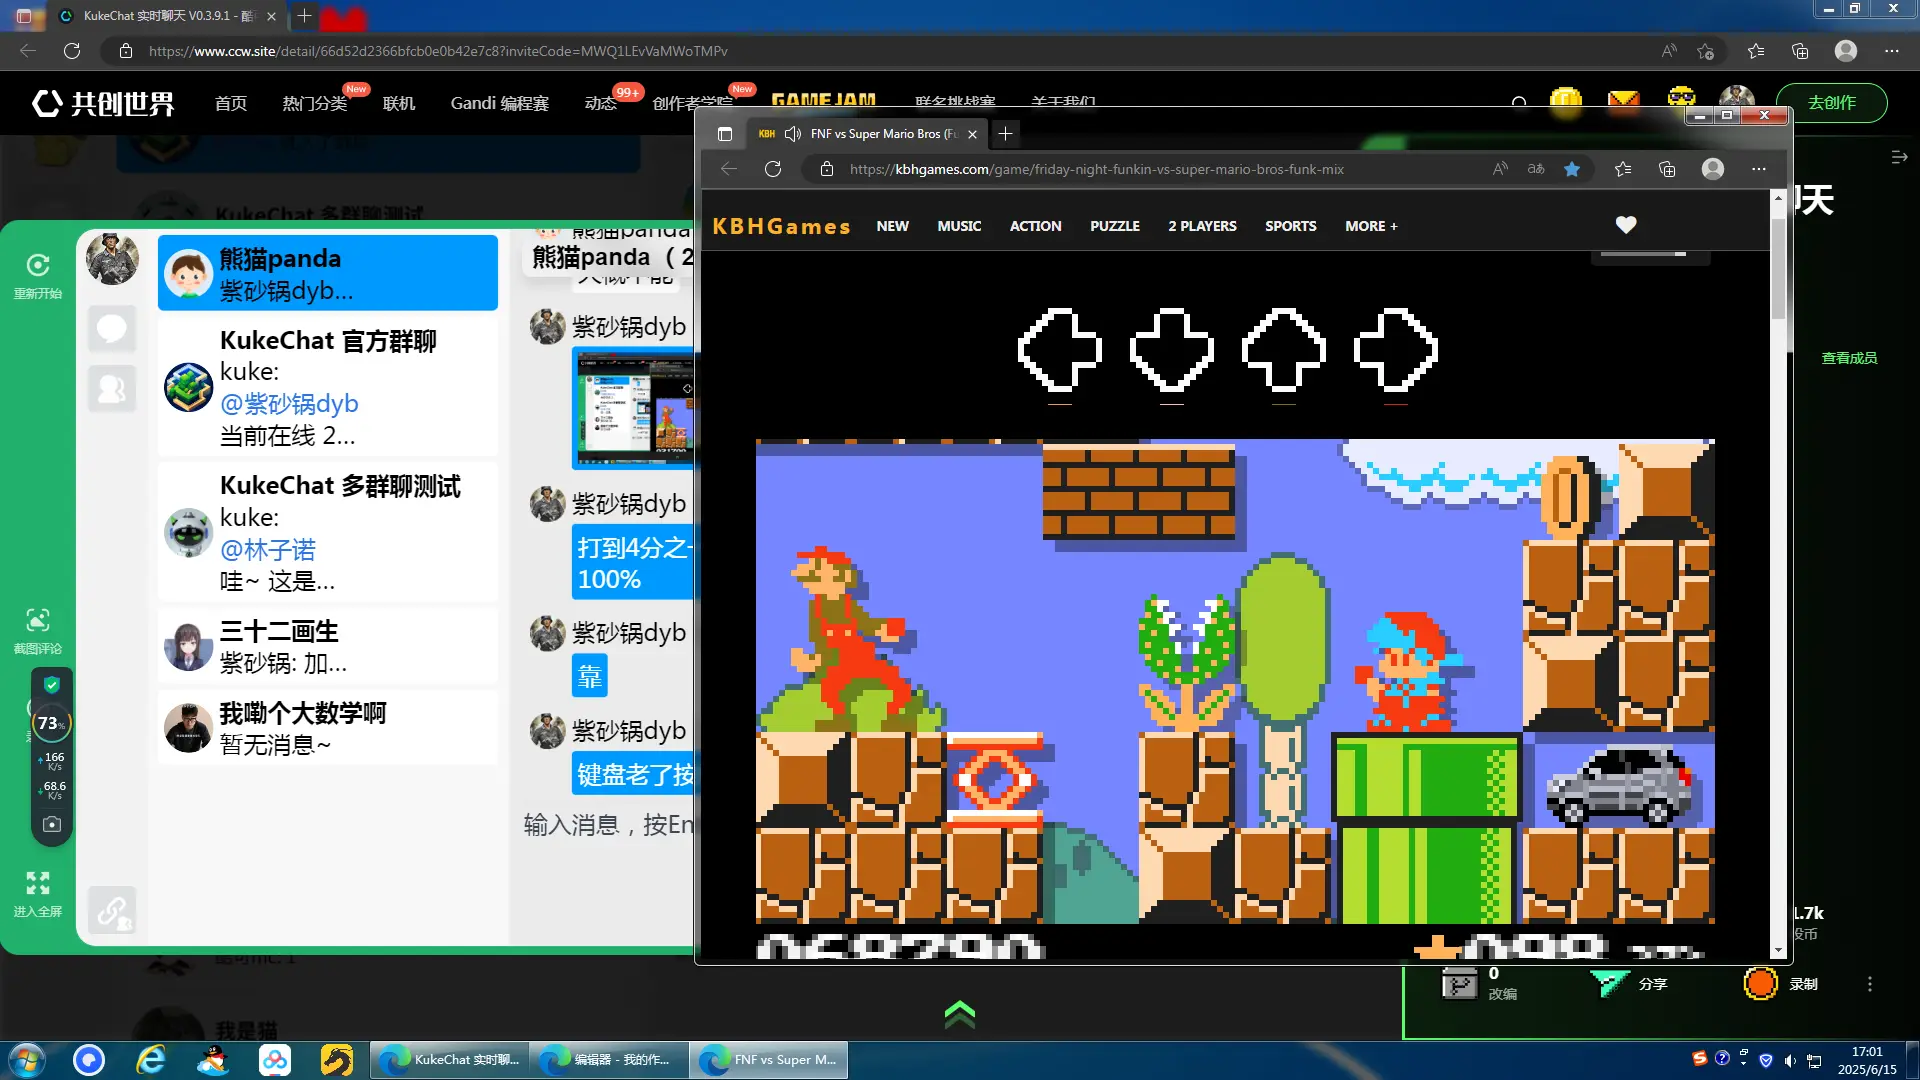1920x1080 pixels.
Task: Click the KBHGames window vertical scrollbar
Action: [x=1778, y=270]
